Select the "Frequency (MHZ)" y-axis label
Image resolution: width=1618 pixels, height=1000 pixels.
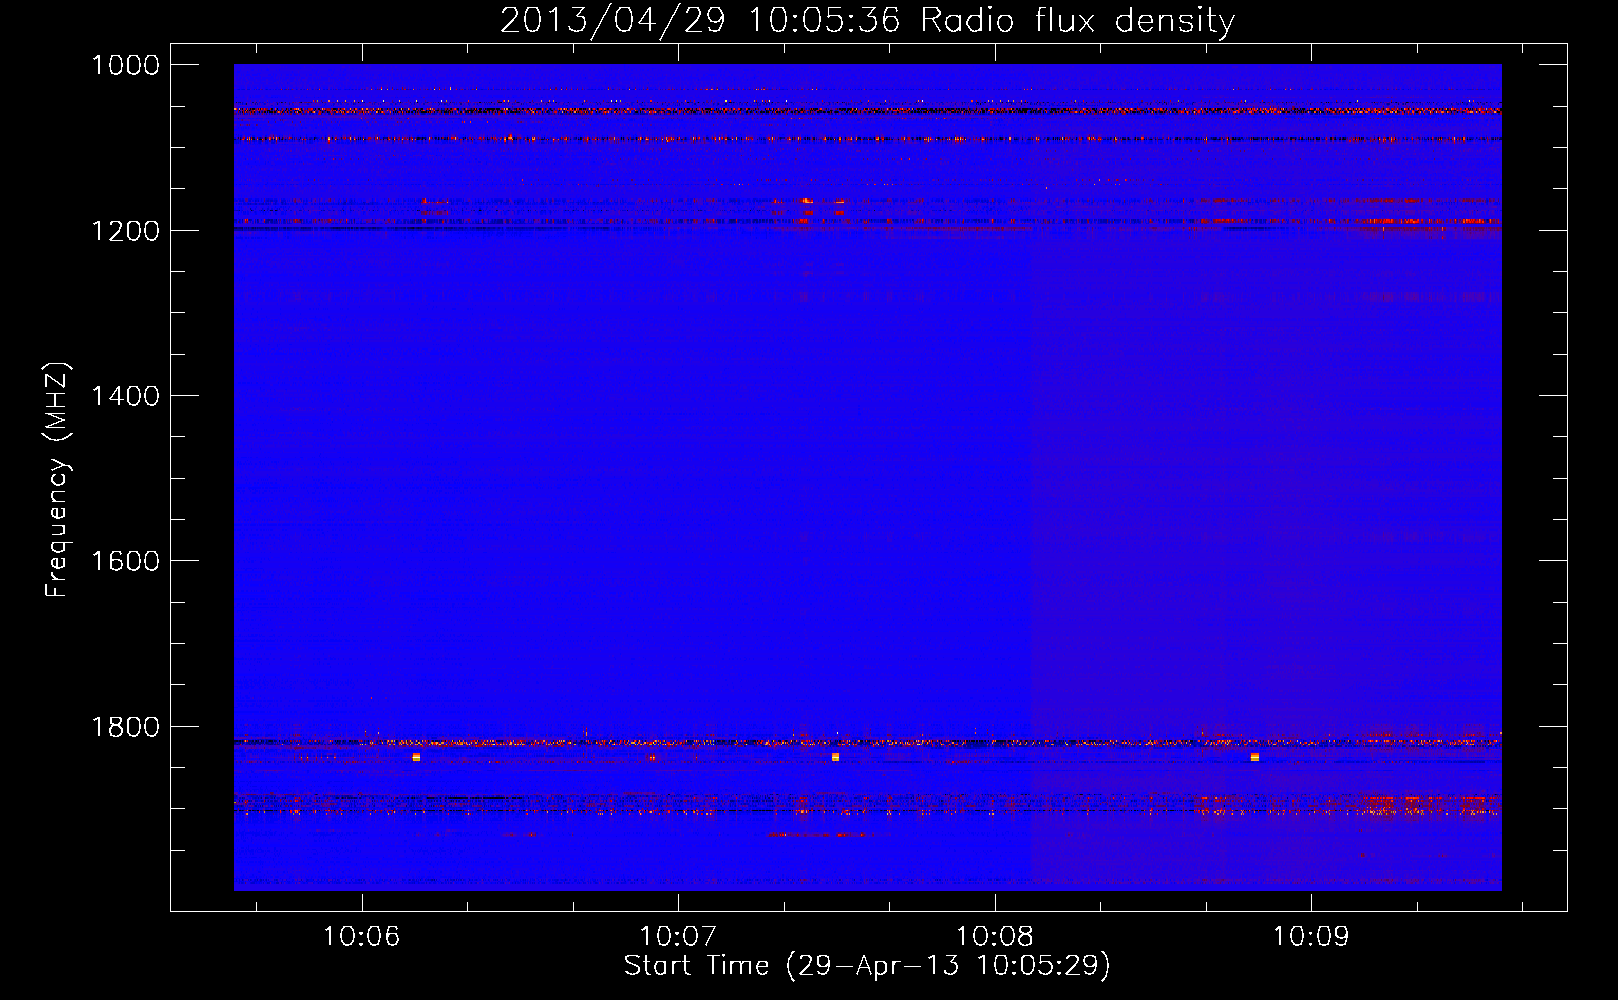[x=58, y=480]
